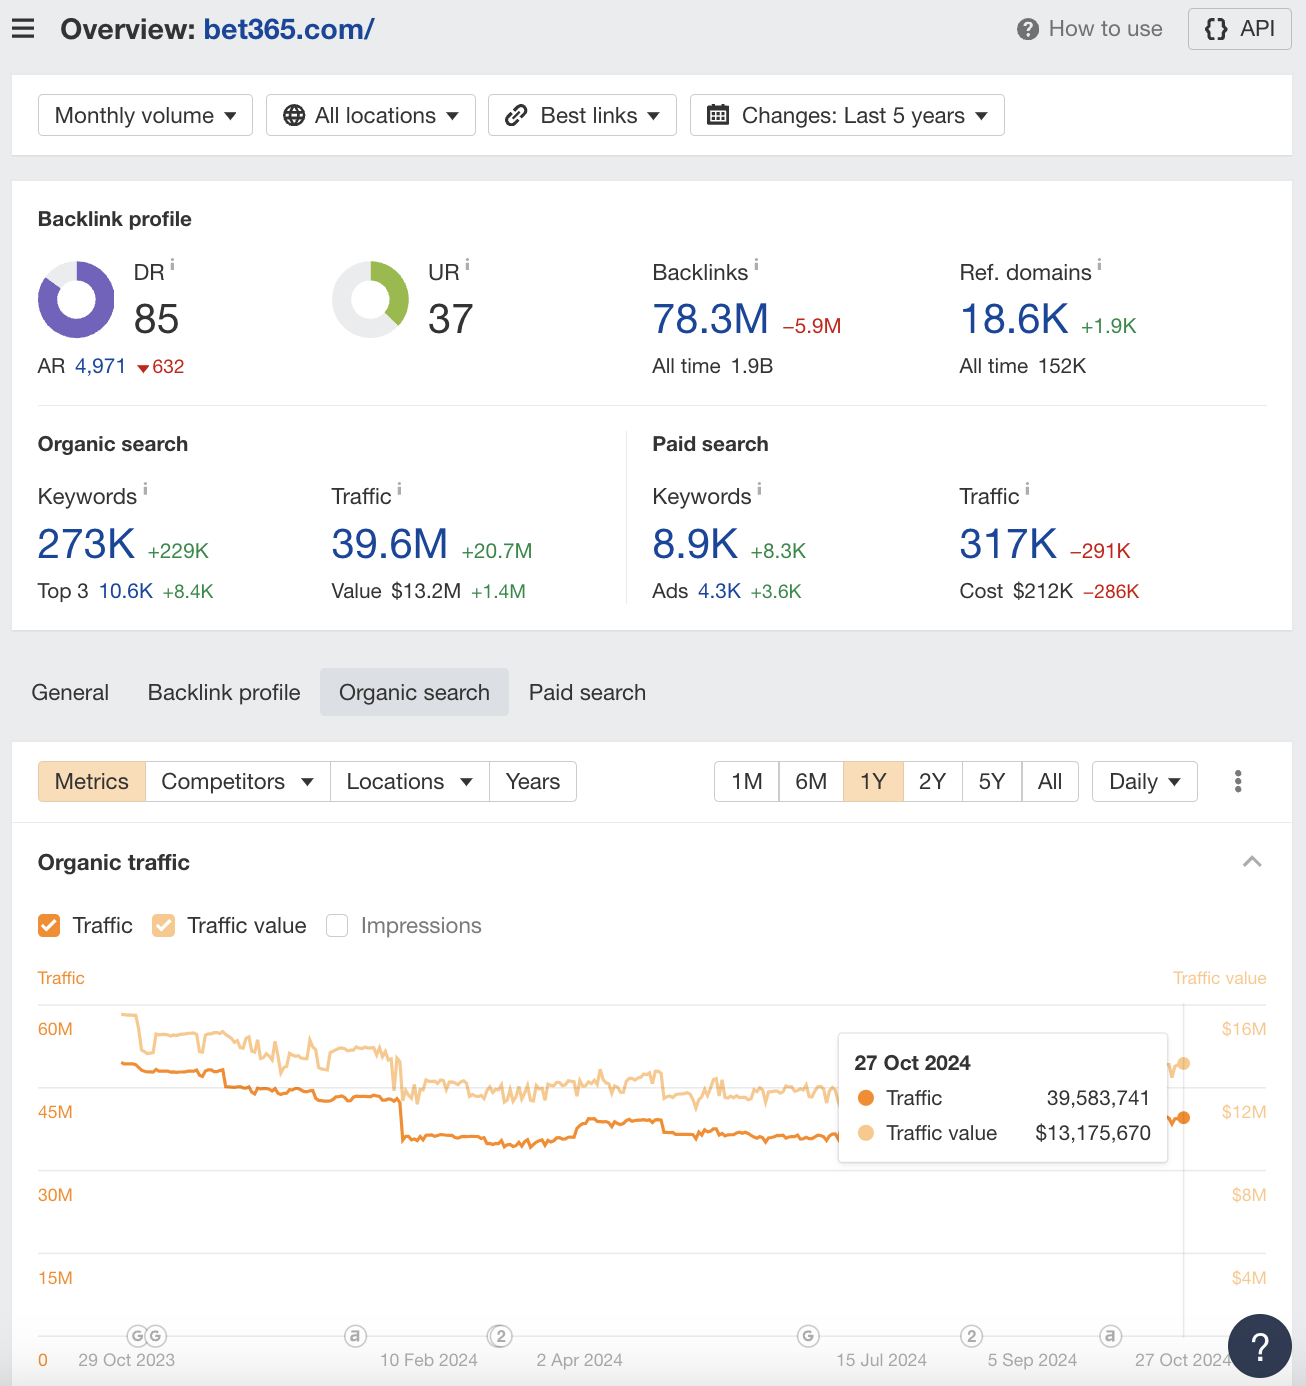Uncheck the Traffic checkbox

(49, 926)
